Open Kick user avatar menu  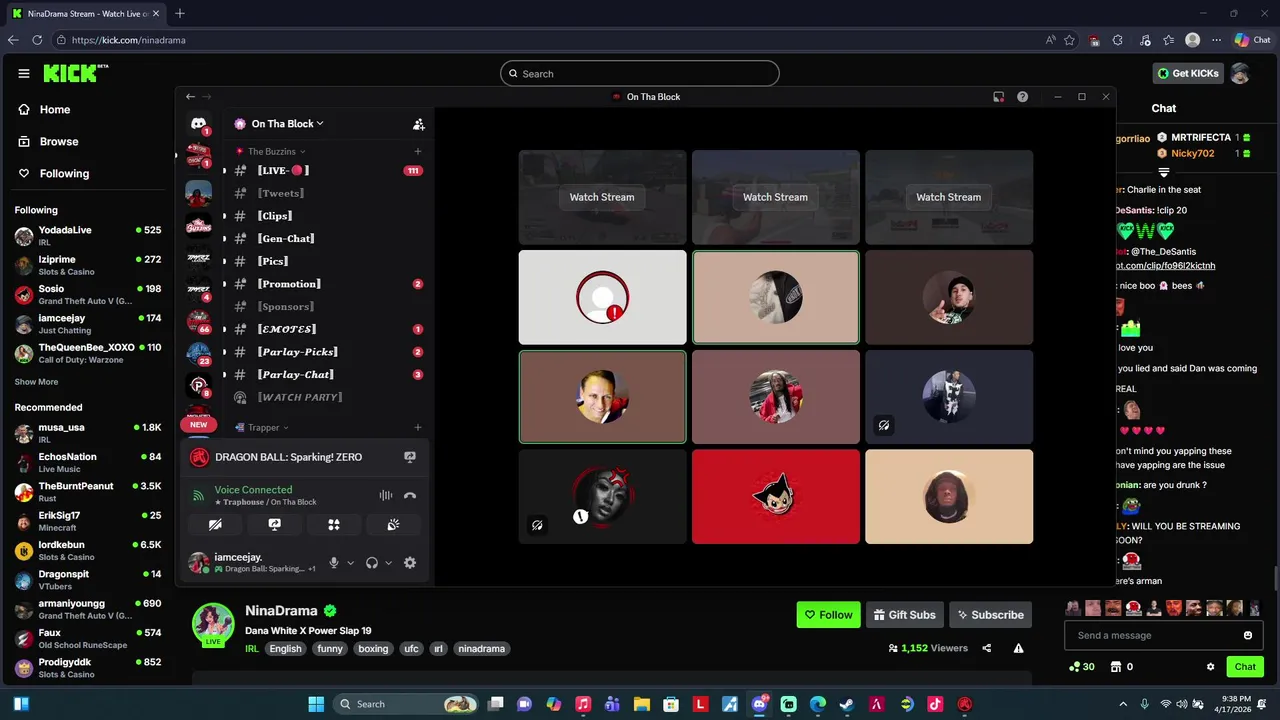click(1240, 73)
